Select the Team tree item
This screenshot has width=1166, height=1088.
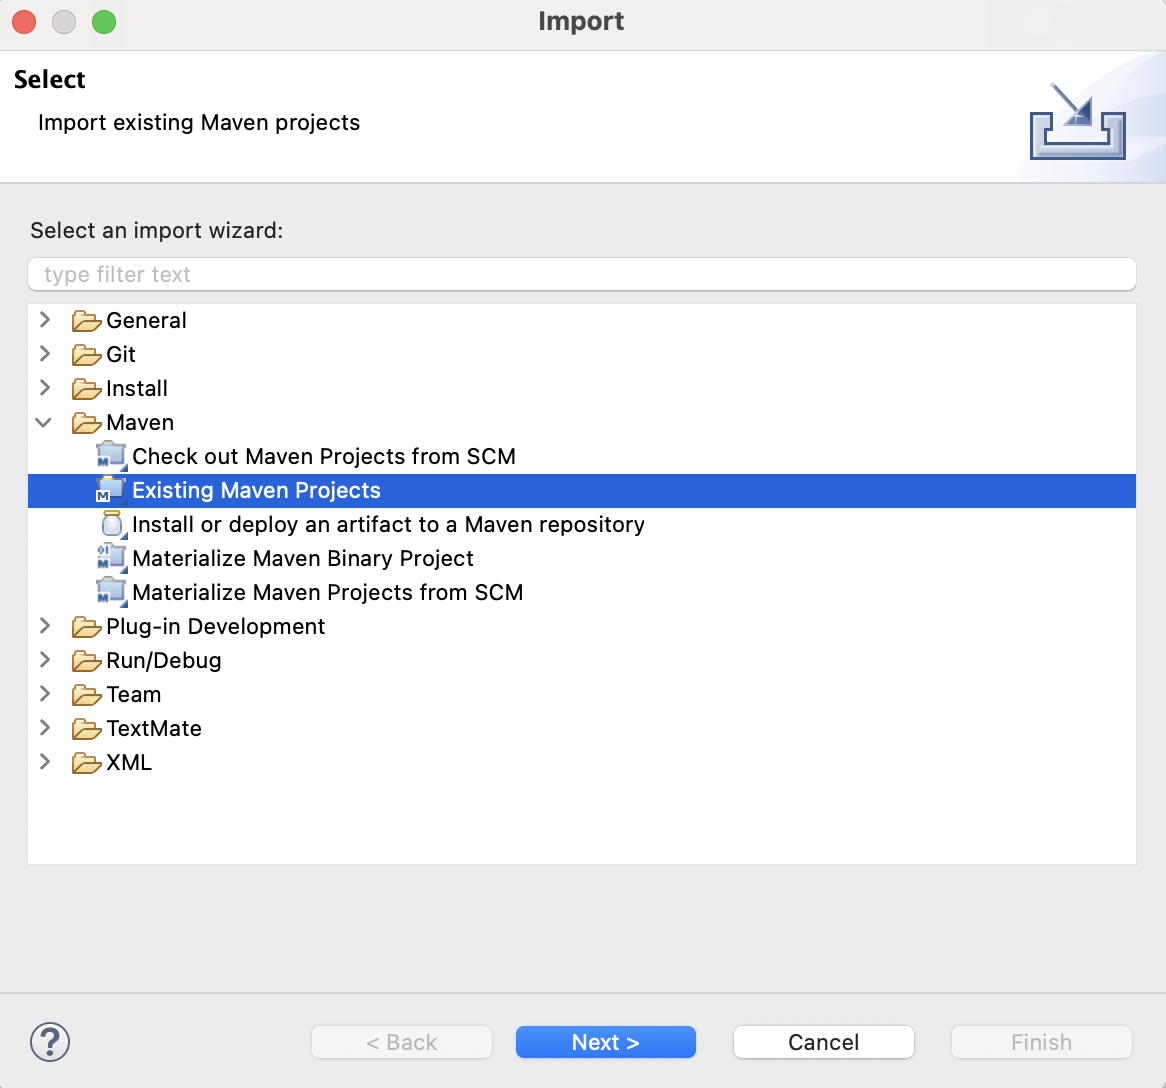click(132, 694)
